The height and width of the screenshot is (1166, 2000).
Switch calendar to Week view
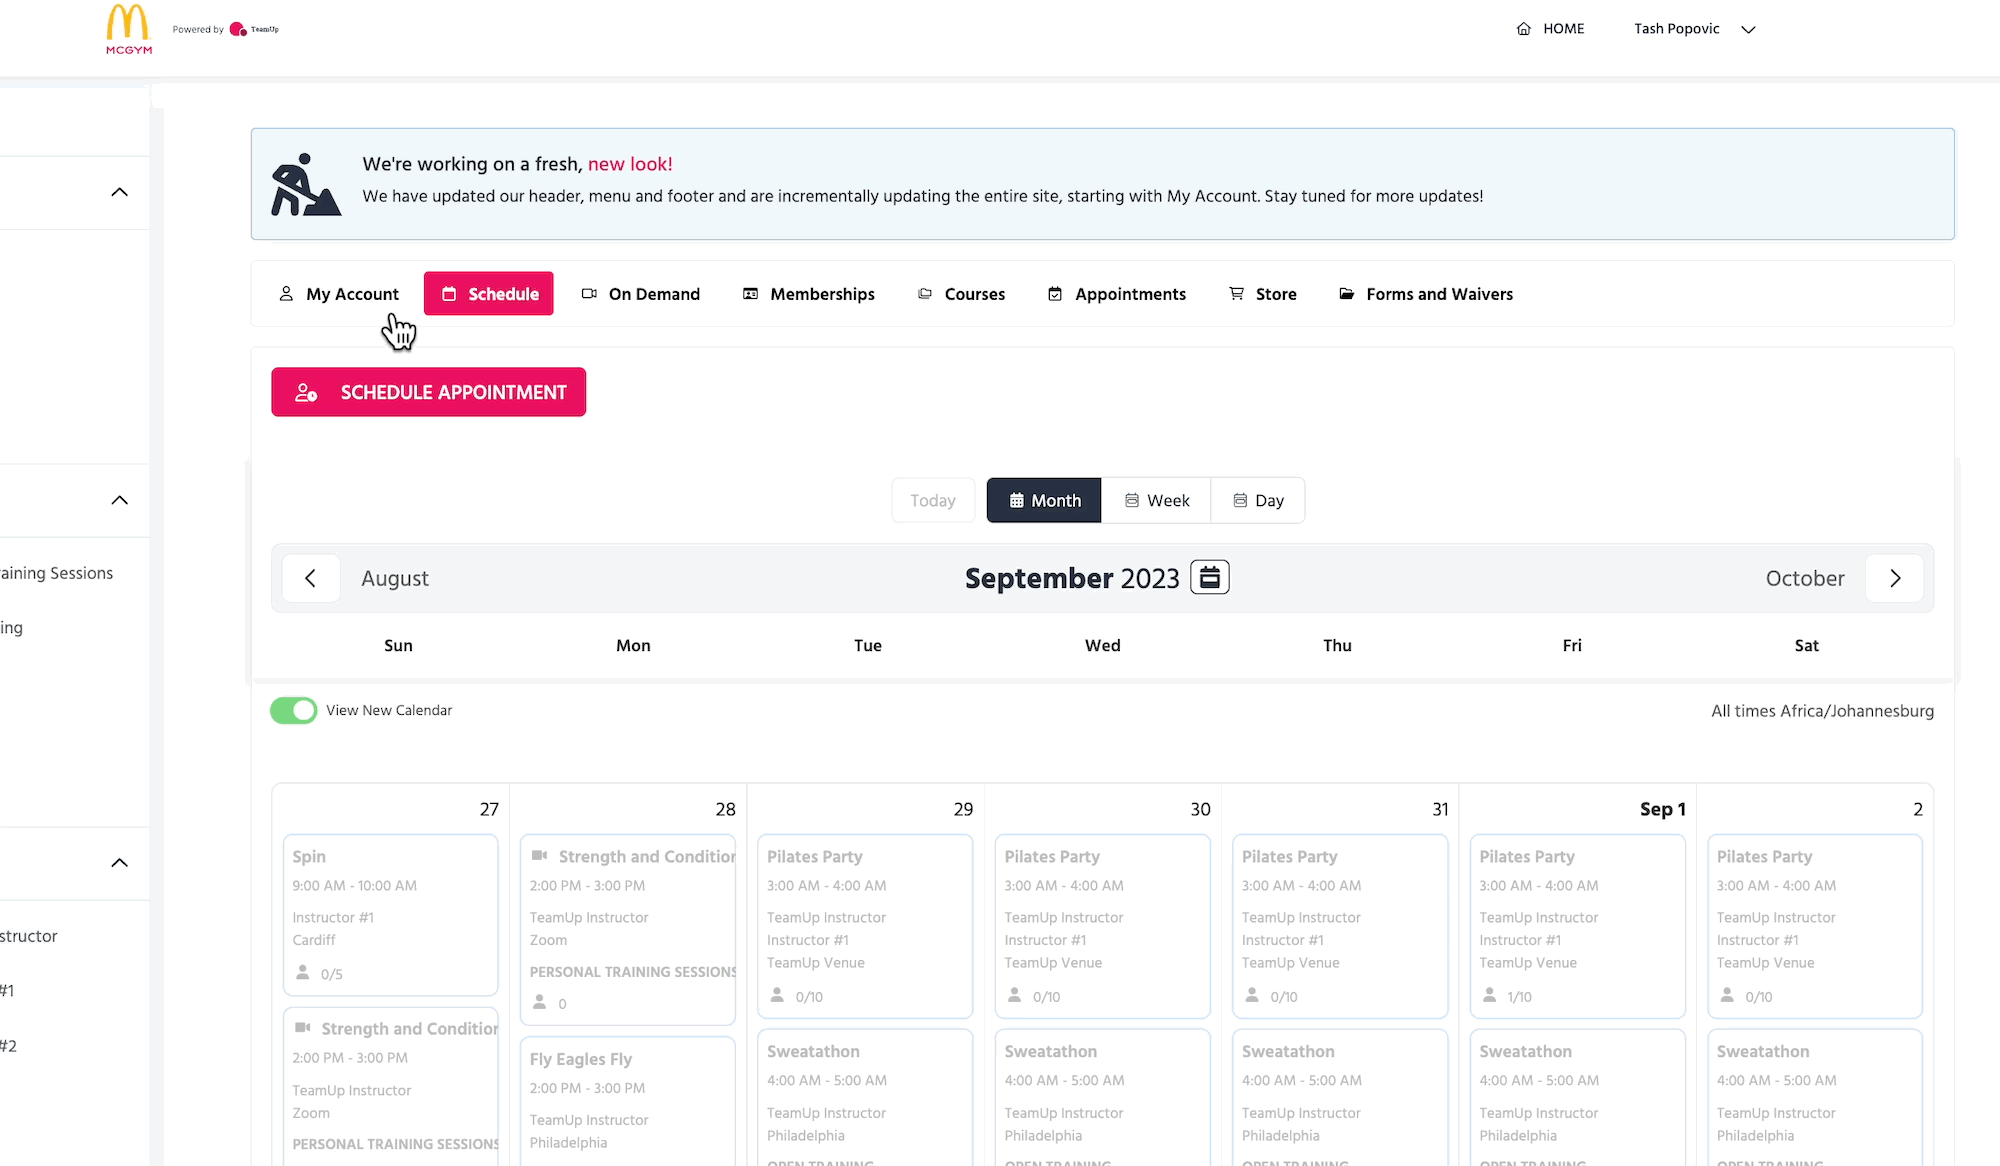pyautogui.click(x=1156, y=500)
